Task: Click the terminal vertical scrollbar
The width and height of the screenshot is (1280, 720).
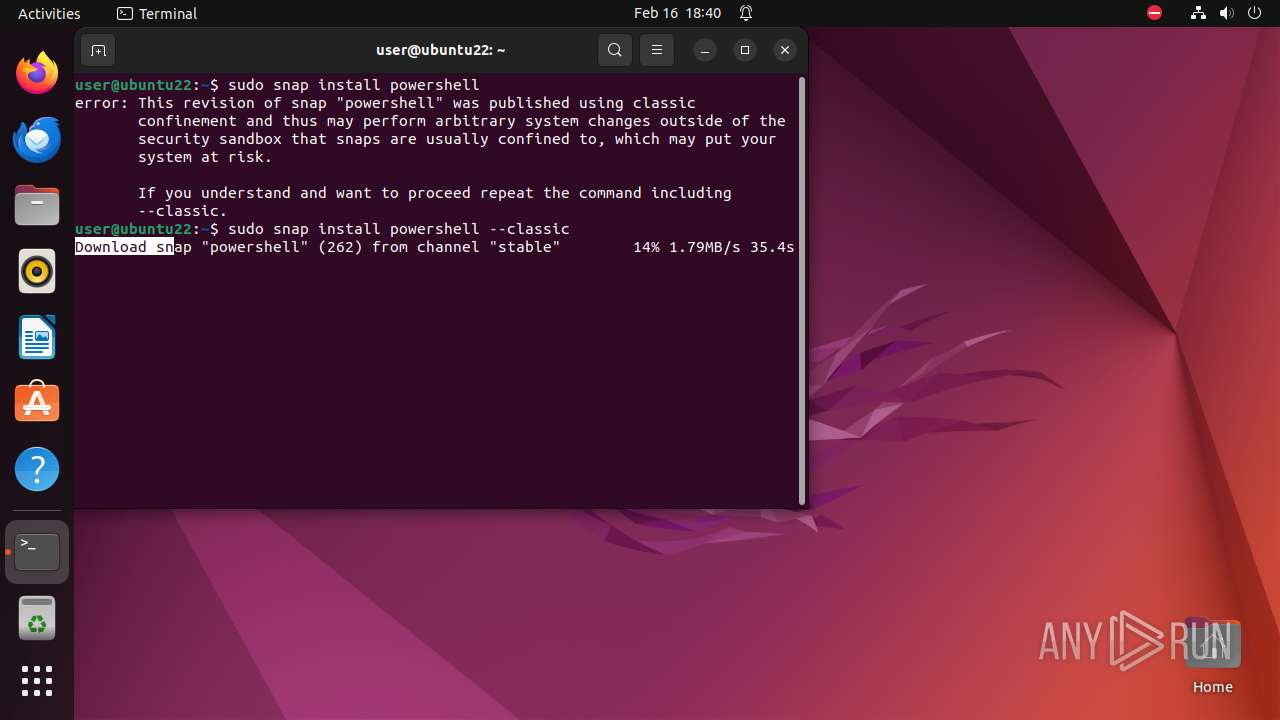Action: [802, 290]
